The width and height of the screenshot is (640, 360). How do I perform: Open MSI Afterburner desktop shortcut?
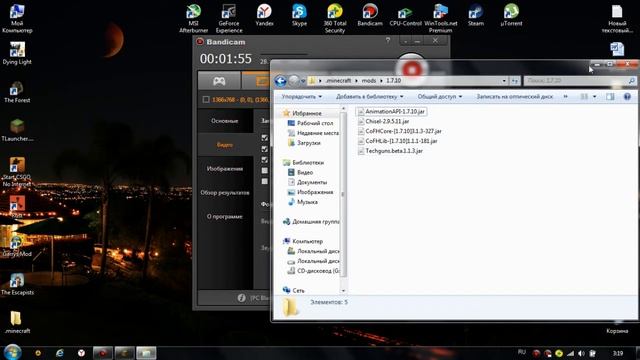coord(193,18)
